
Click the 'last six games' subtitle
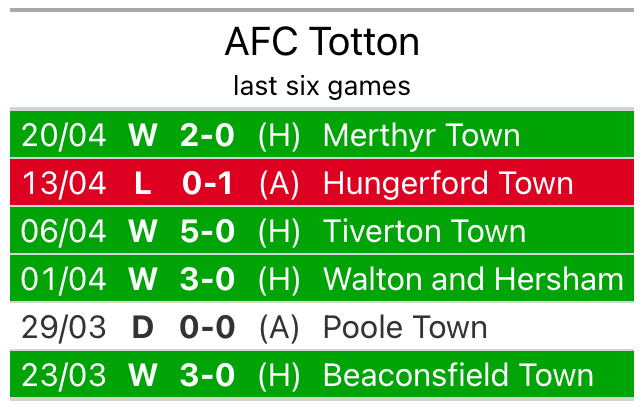[322, 86]
